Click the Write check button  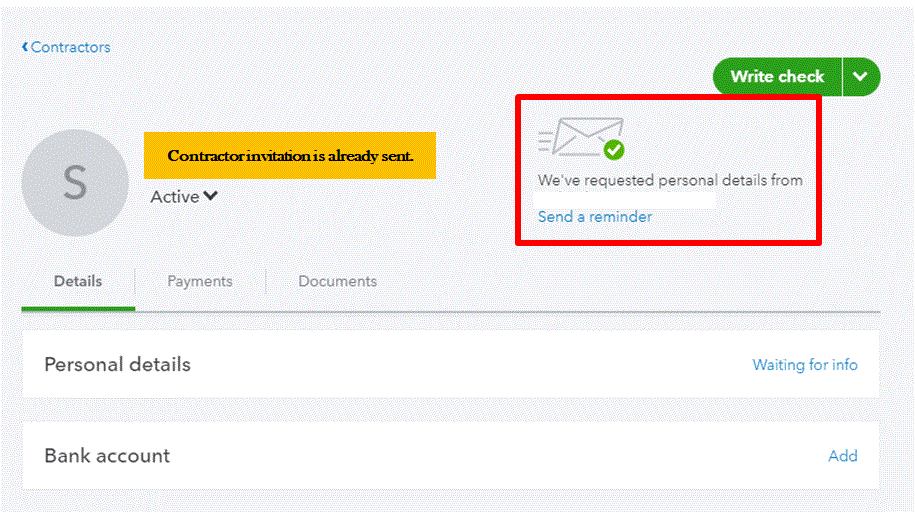tap(777, 76)
